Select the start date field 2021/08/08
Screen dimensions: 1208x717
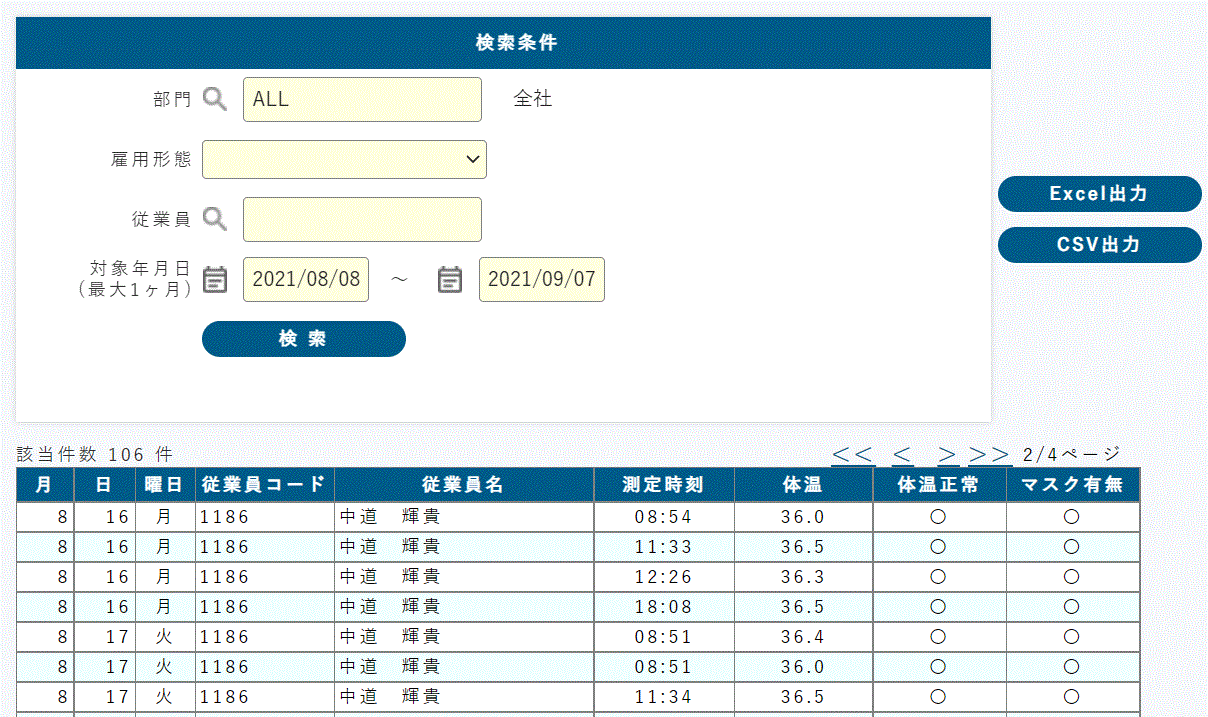point(306,279)
